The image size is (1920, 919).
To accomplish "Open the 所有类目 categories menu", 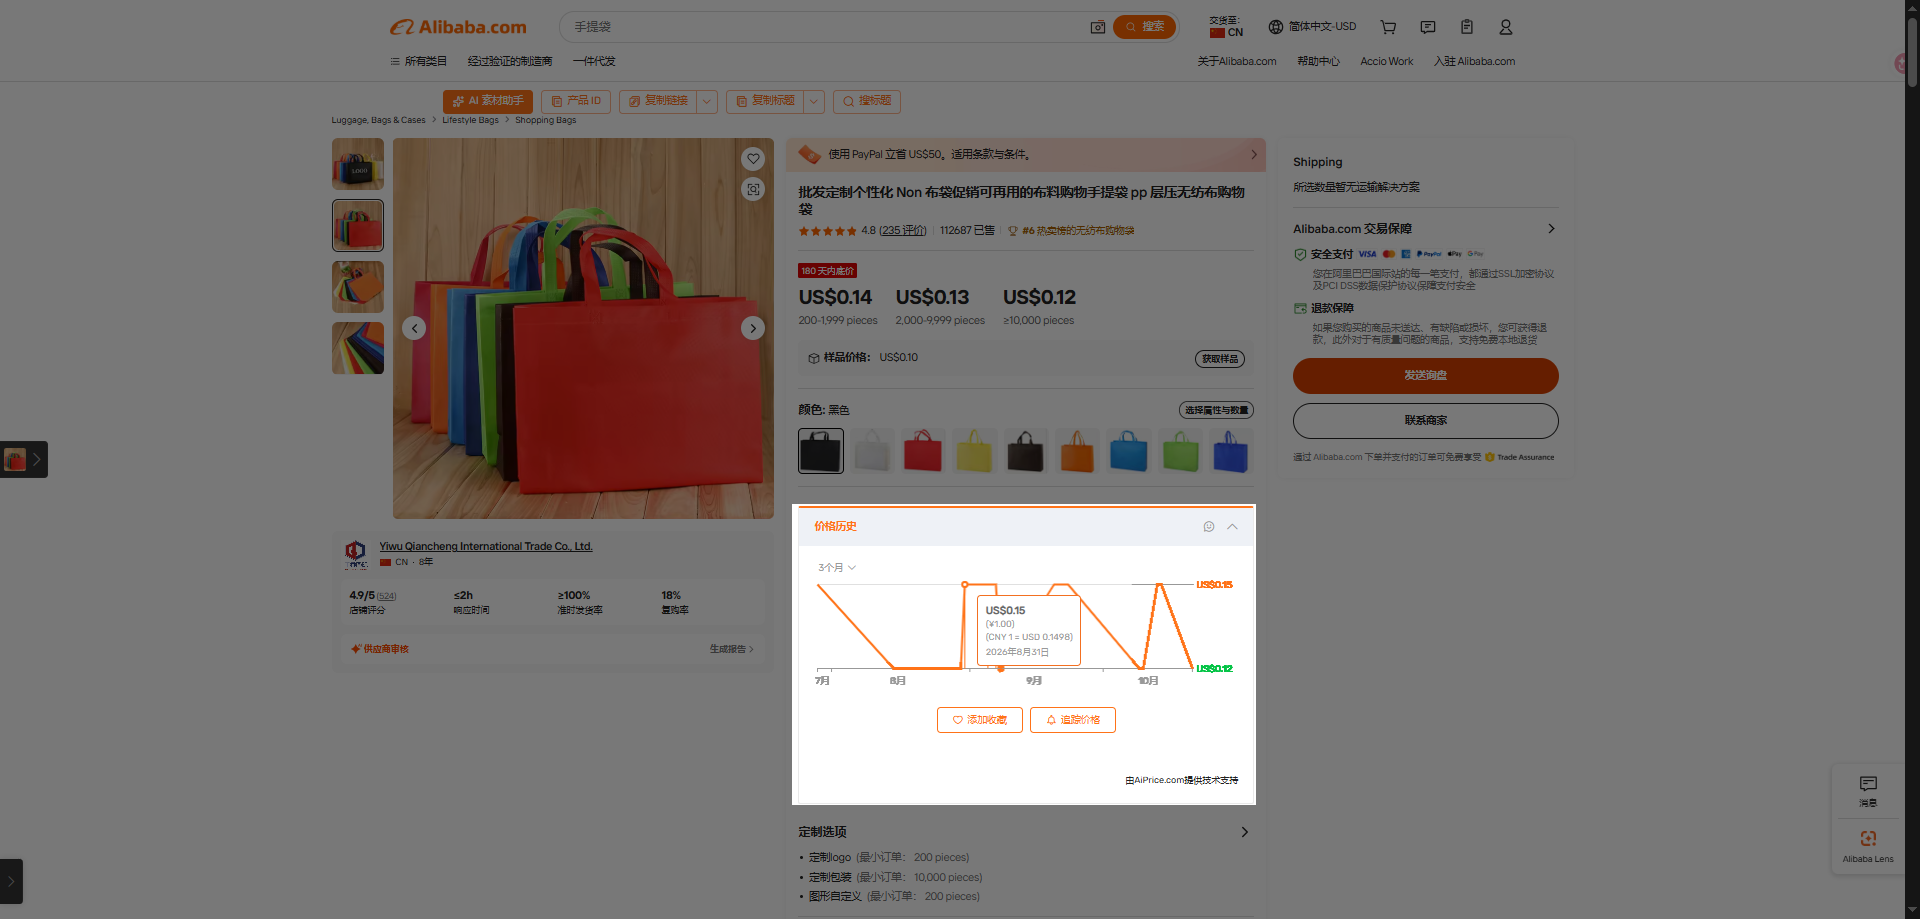I will pos(418,61).
